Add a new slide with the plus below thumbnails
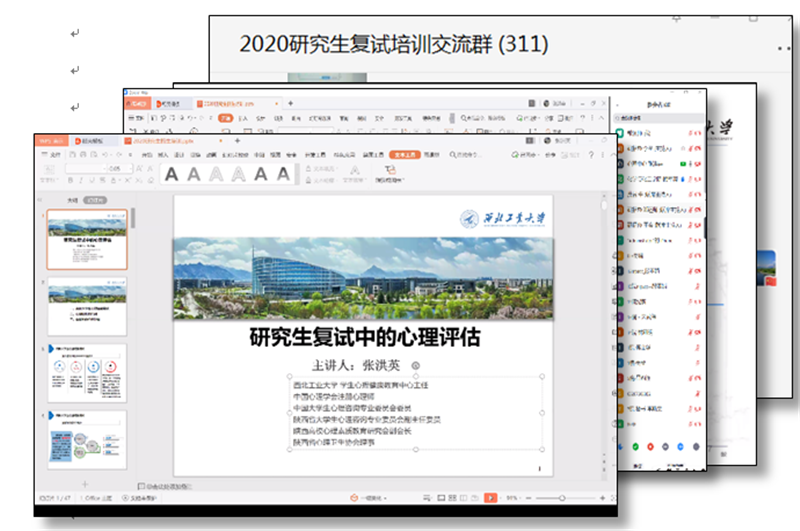Screen dimensions: 800x531 pos(85,484)
